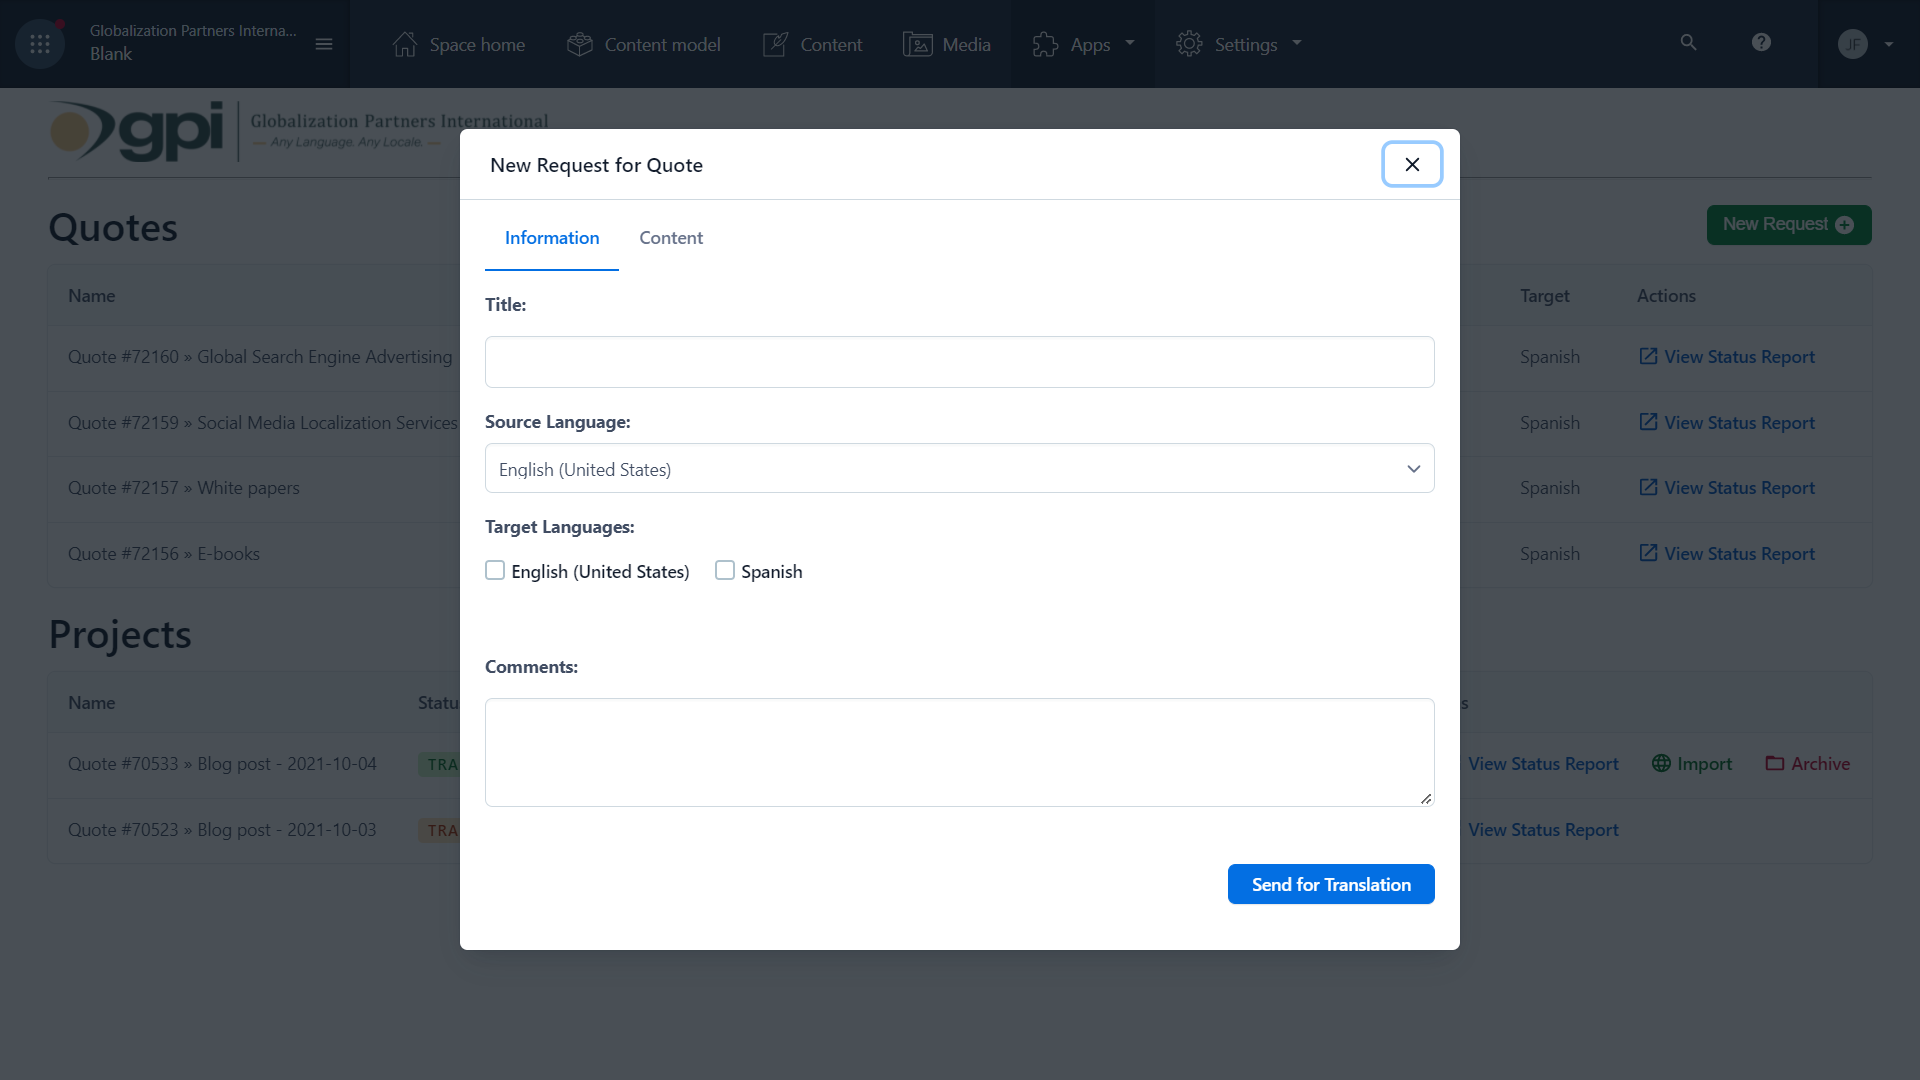Click the Title input field

960,361
